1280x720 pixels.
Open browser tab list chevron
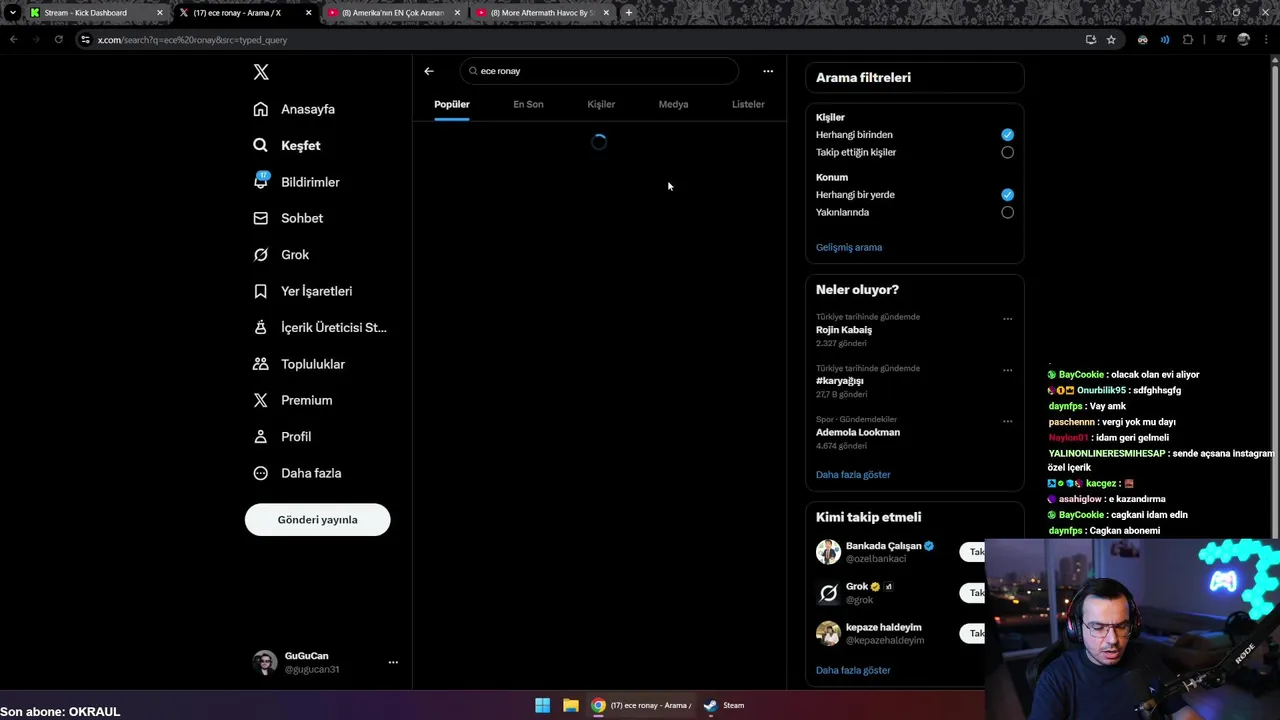tap(12, 13)
